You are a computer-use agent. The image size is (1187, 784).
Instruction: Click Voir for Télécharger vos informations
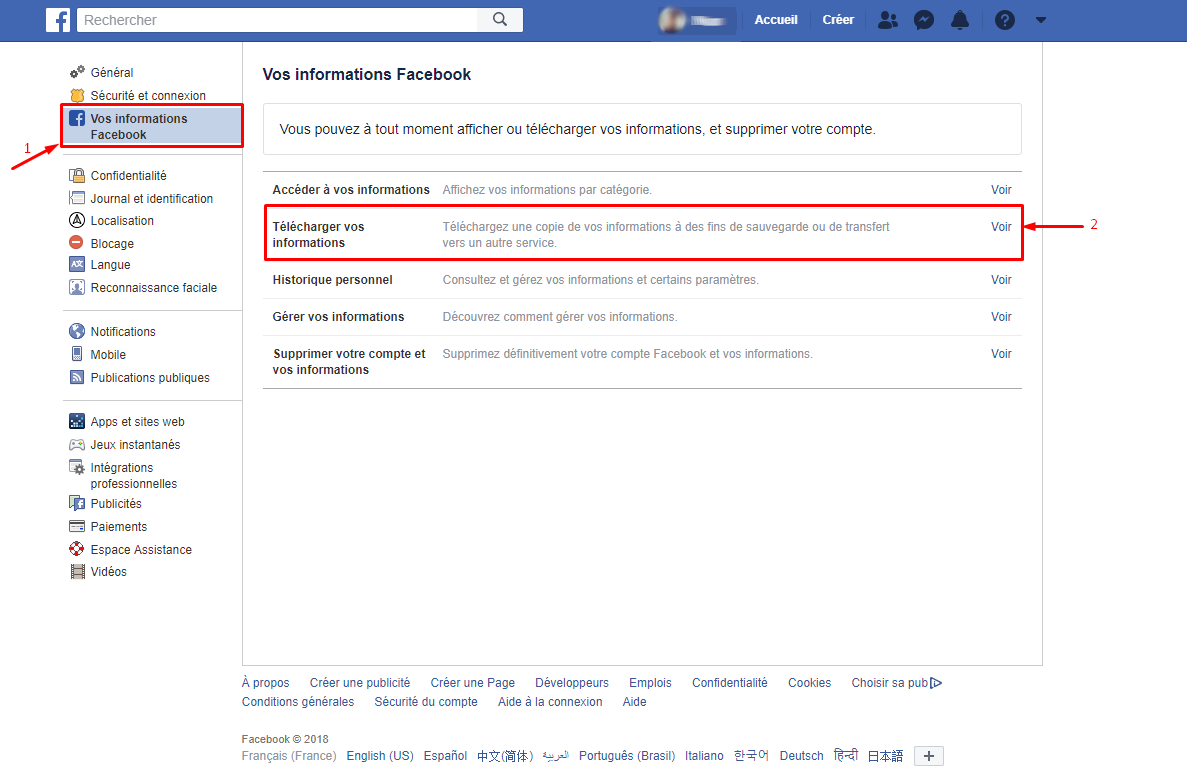(1001, 227)
